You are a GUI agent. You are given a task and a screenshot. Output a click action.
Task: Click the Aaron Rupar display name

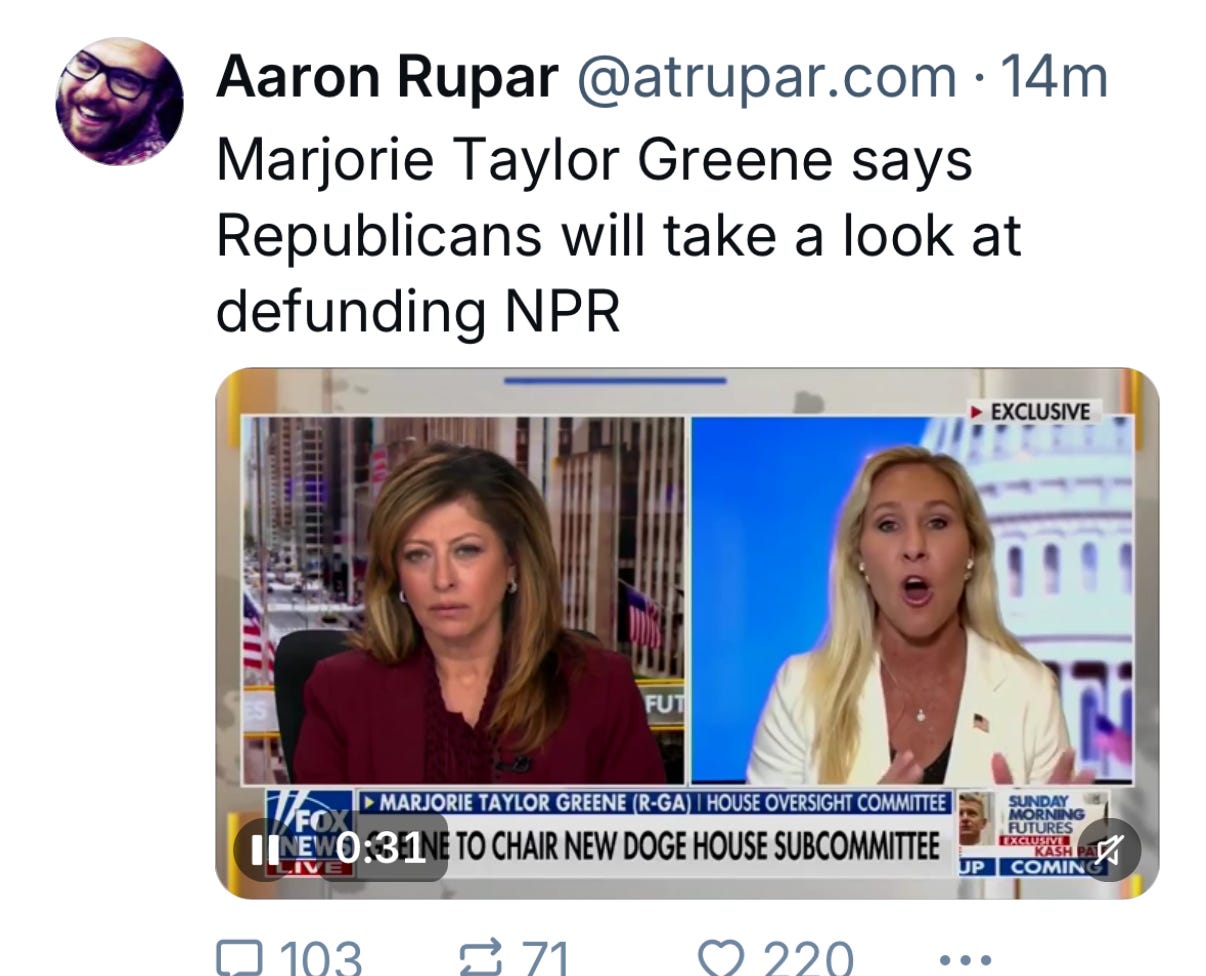coord(386,76)
